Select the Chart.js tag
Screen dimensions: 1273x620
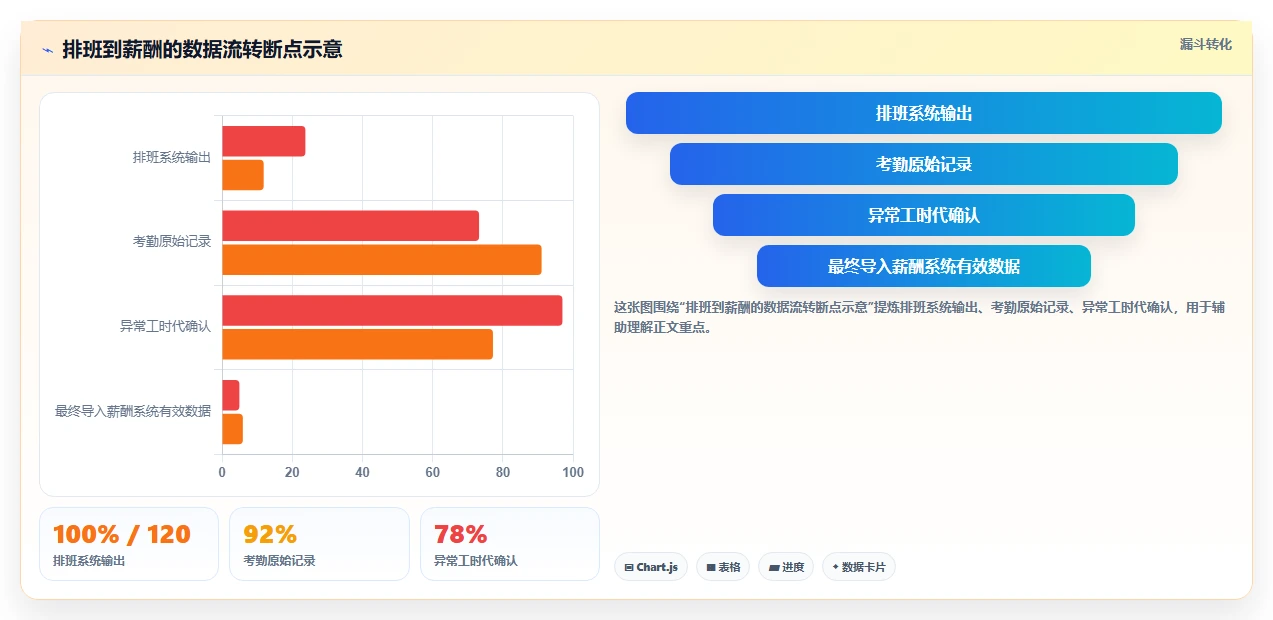[x=651, y=567]
